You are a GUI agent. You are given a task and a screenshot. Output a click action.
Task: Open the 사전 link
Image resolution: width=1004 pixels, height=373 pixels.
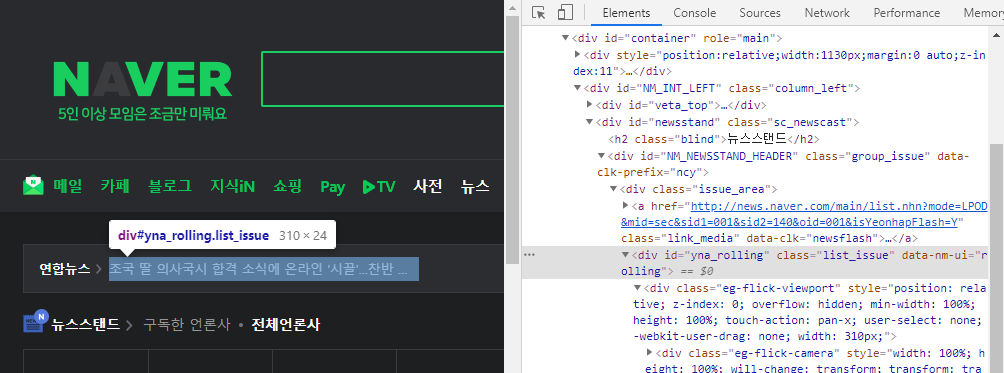click(428, 186)
